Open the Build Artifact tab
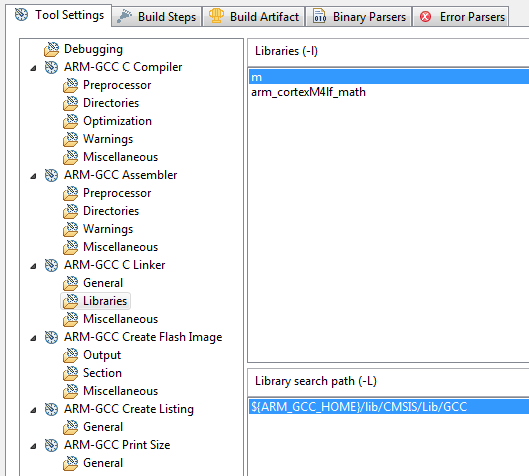Image resolution: width=529 pixels, height=476 pixels. tap(254, 17)
